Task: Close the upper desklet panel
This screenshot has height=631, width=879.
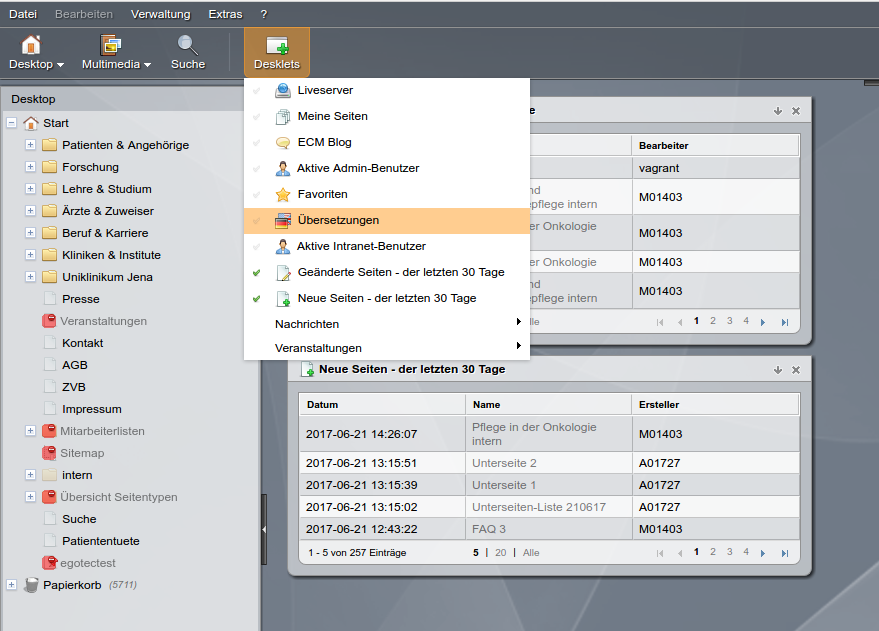Action: 795,111
